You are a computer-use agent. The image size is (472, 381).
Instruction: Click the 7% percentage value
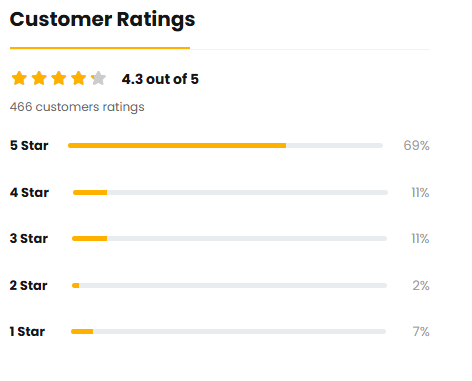(x=421, y=332)
